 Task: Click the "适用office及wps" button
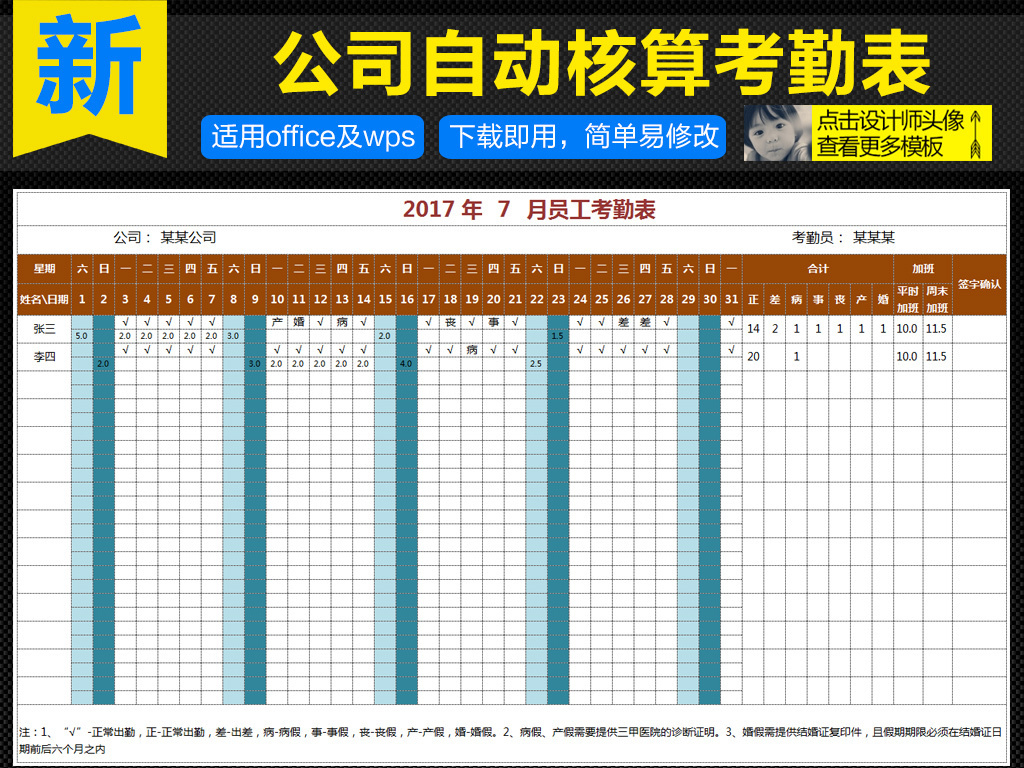tap(313, 137)
